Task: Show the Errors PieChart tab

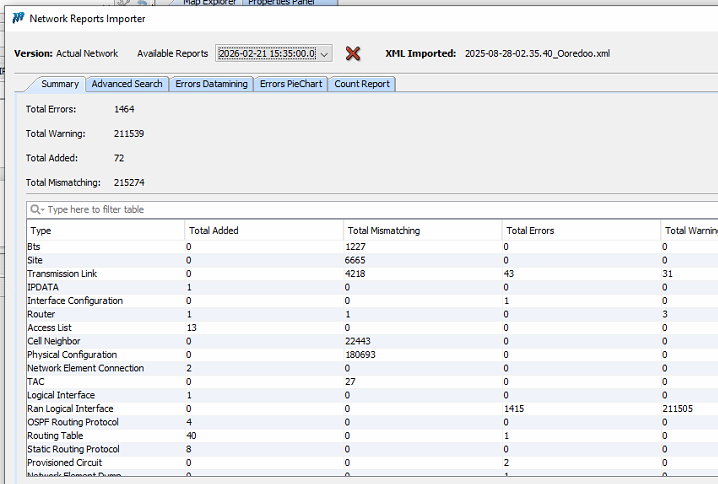Action: point(291,84)
